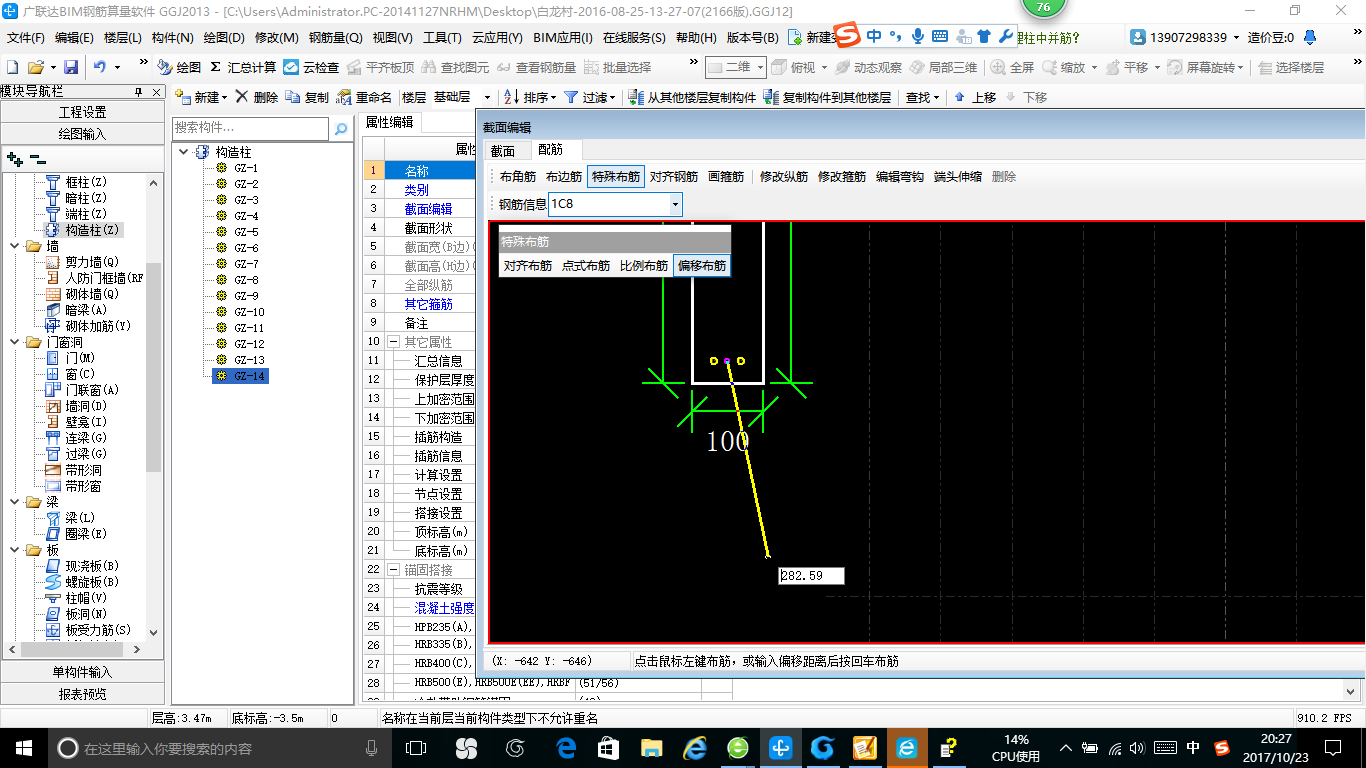Image resolution: width=1366 pixels, height=768 pixels.
Task: Select GZ-1 in the component tree
Action: tap(246, 168)
